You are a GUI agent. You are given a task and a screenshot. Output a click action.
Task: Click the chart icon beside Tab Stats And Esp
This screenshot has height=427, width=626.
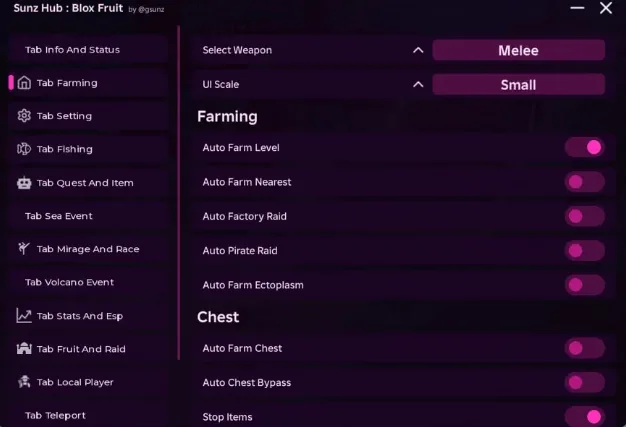[x=24, y=315]
